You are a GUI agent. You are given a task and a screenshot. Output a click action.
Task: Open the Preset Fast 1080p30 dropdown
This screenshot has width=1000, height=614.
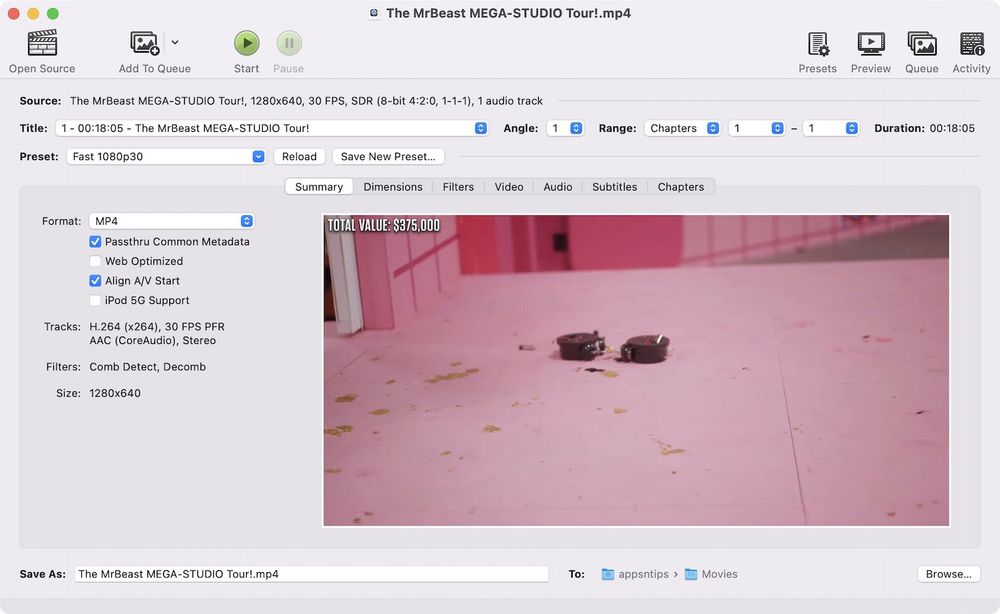point(166,156)
